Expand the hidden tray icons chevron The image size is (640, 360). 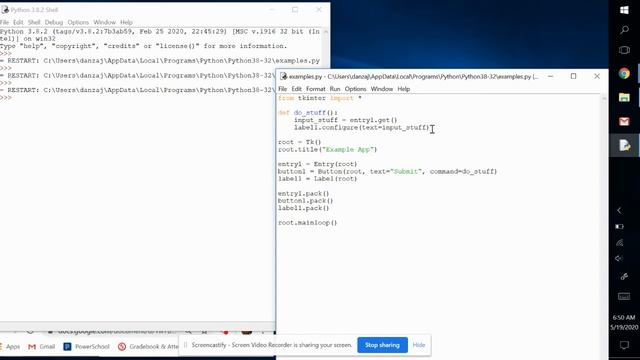(x=619, y=210)
